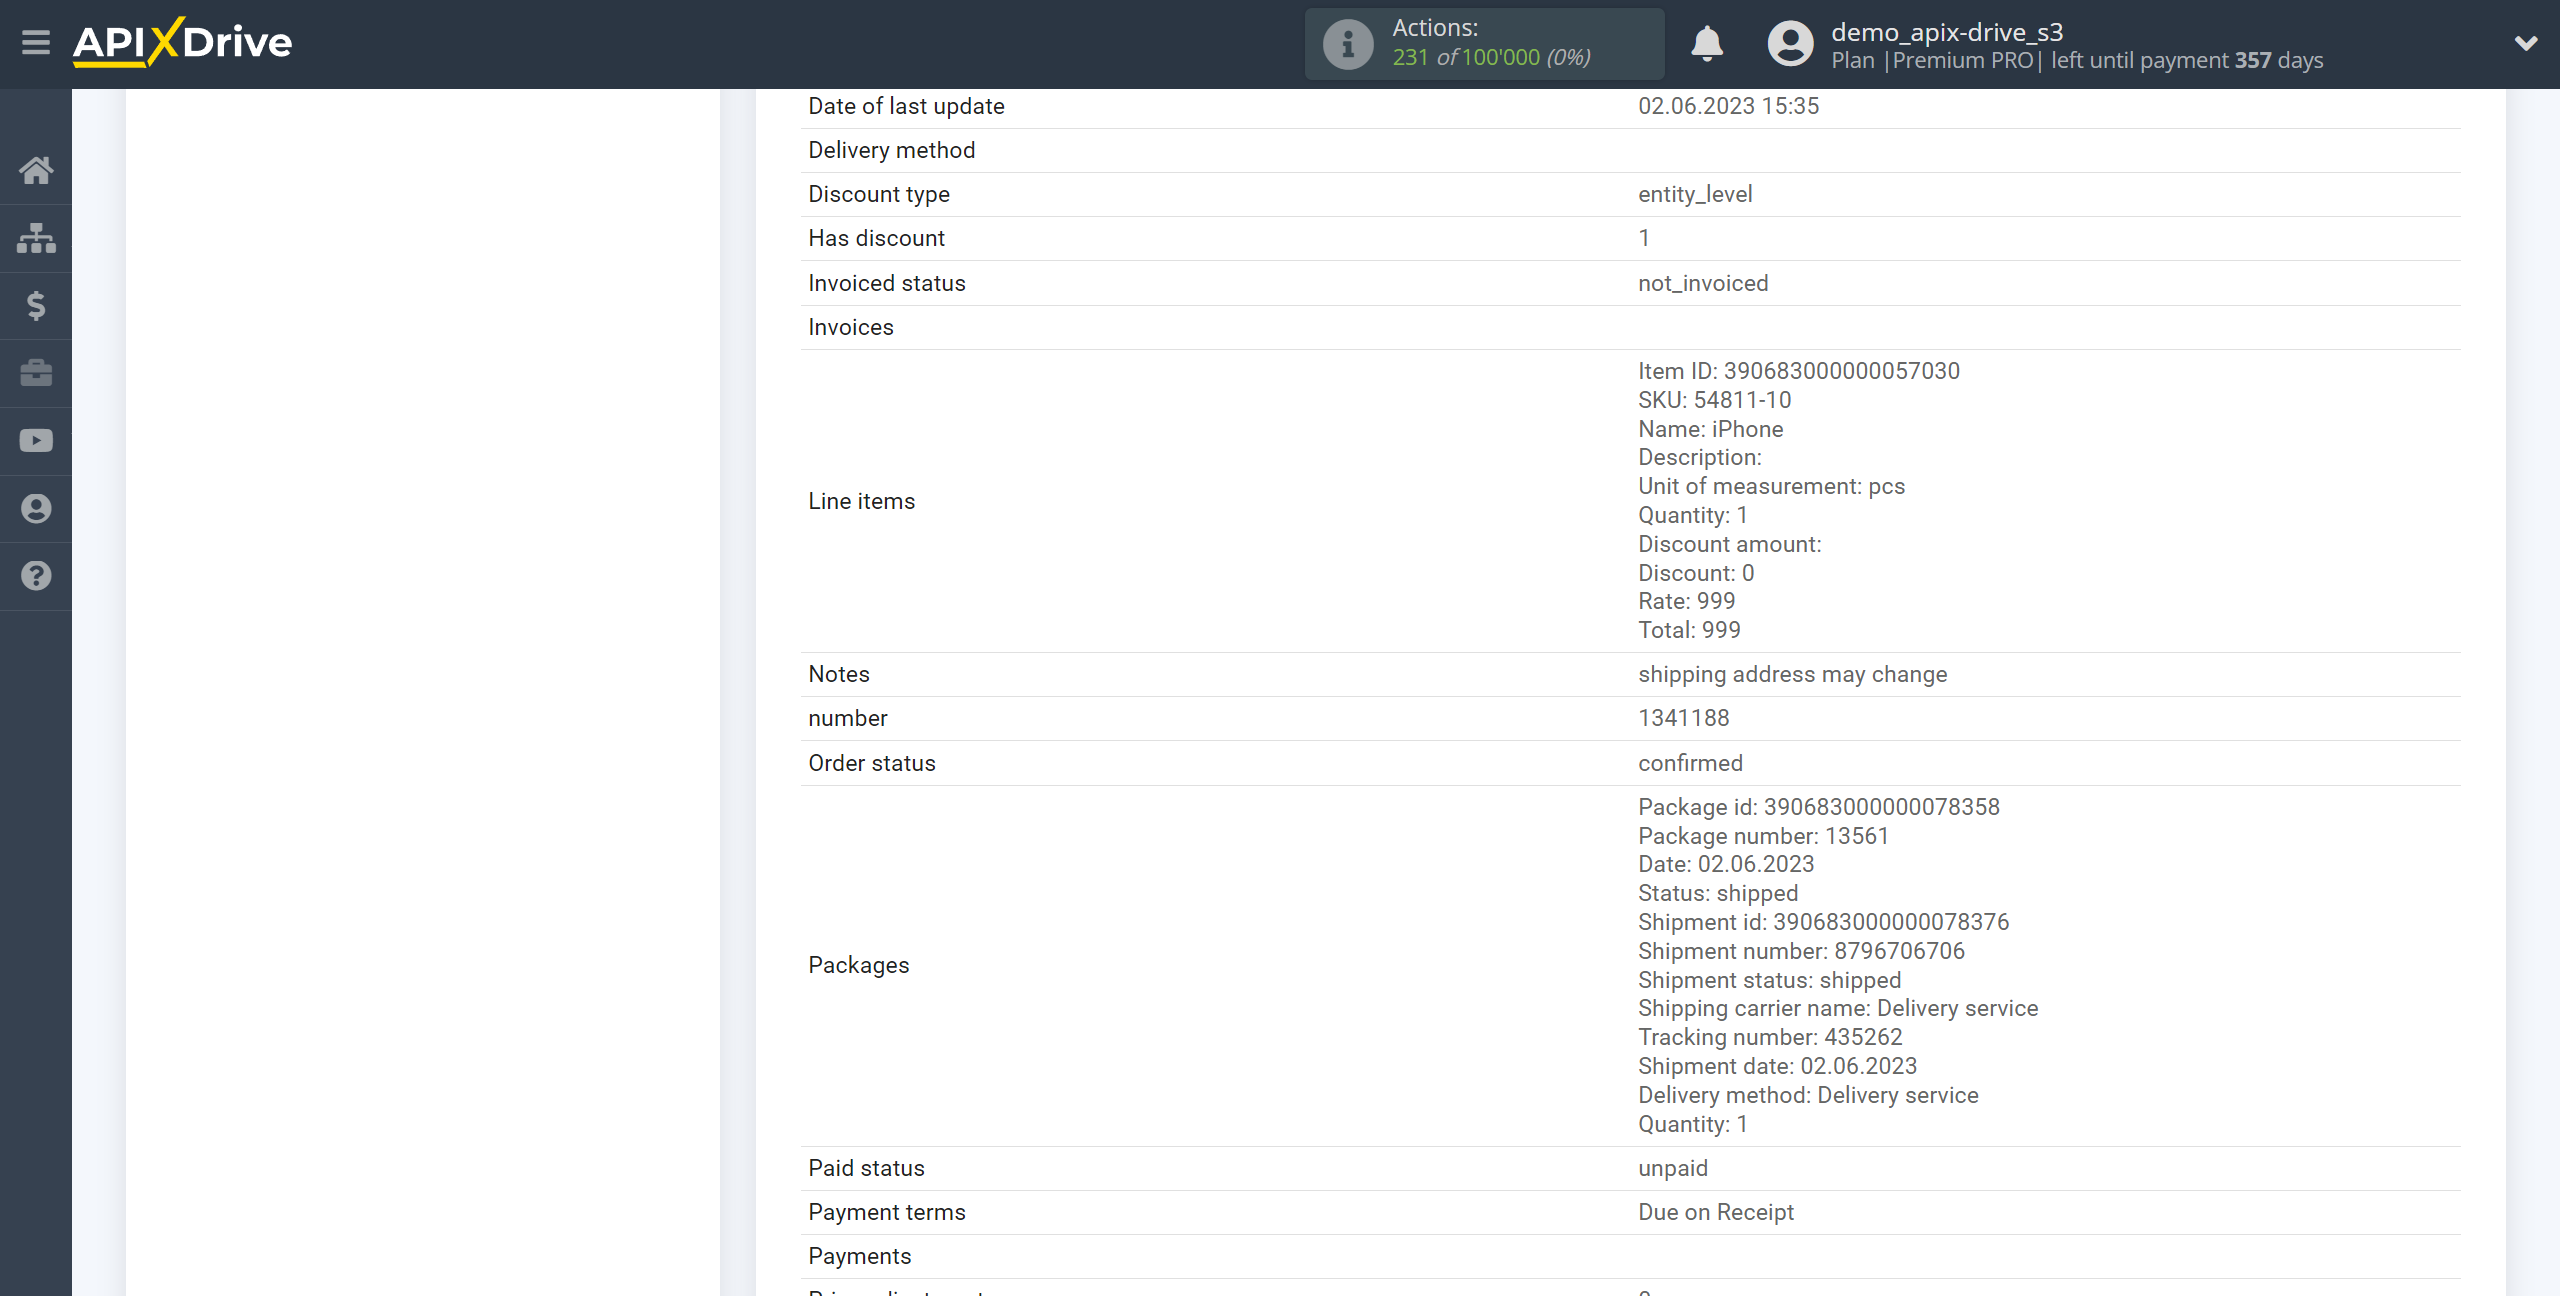Select the Delivery method label
Viewport: 2560px width, 1296px height.
(x=891, y=151)
